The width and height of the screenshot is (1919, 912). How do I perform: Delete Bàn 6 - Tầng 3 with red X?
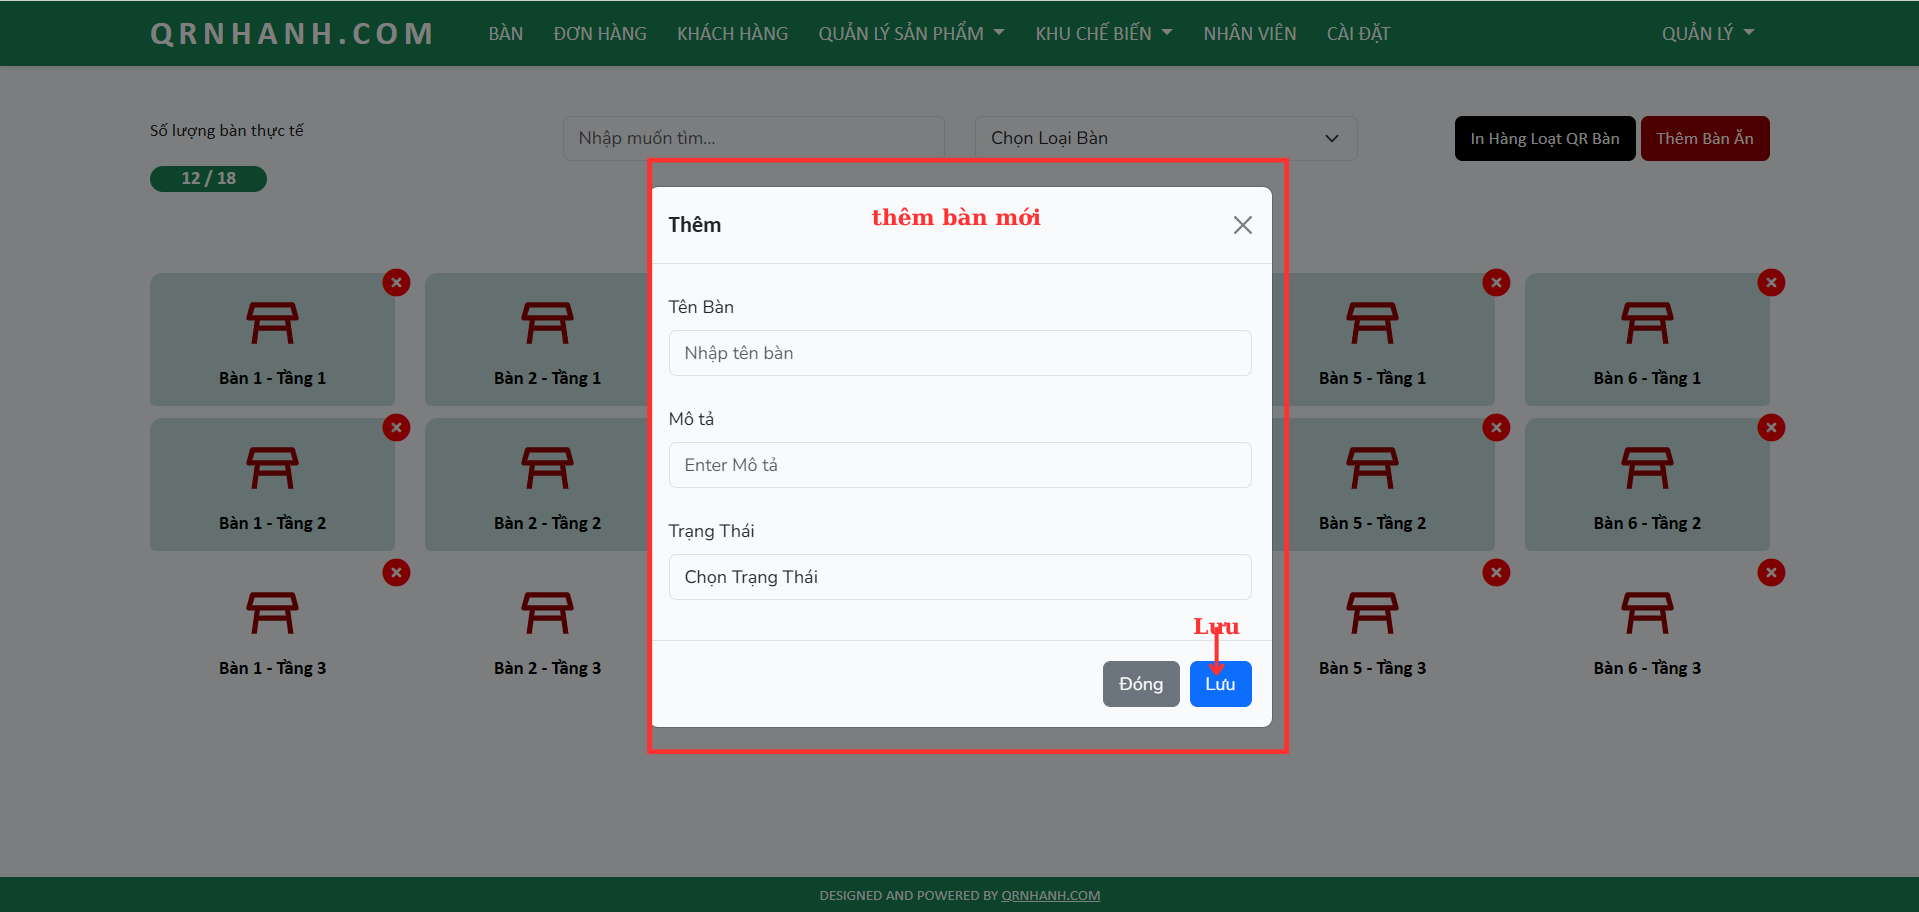(x=1771, y=573)
